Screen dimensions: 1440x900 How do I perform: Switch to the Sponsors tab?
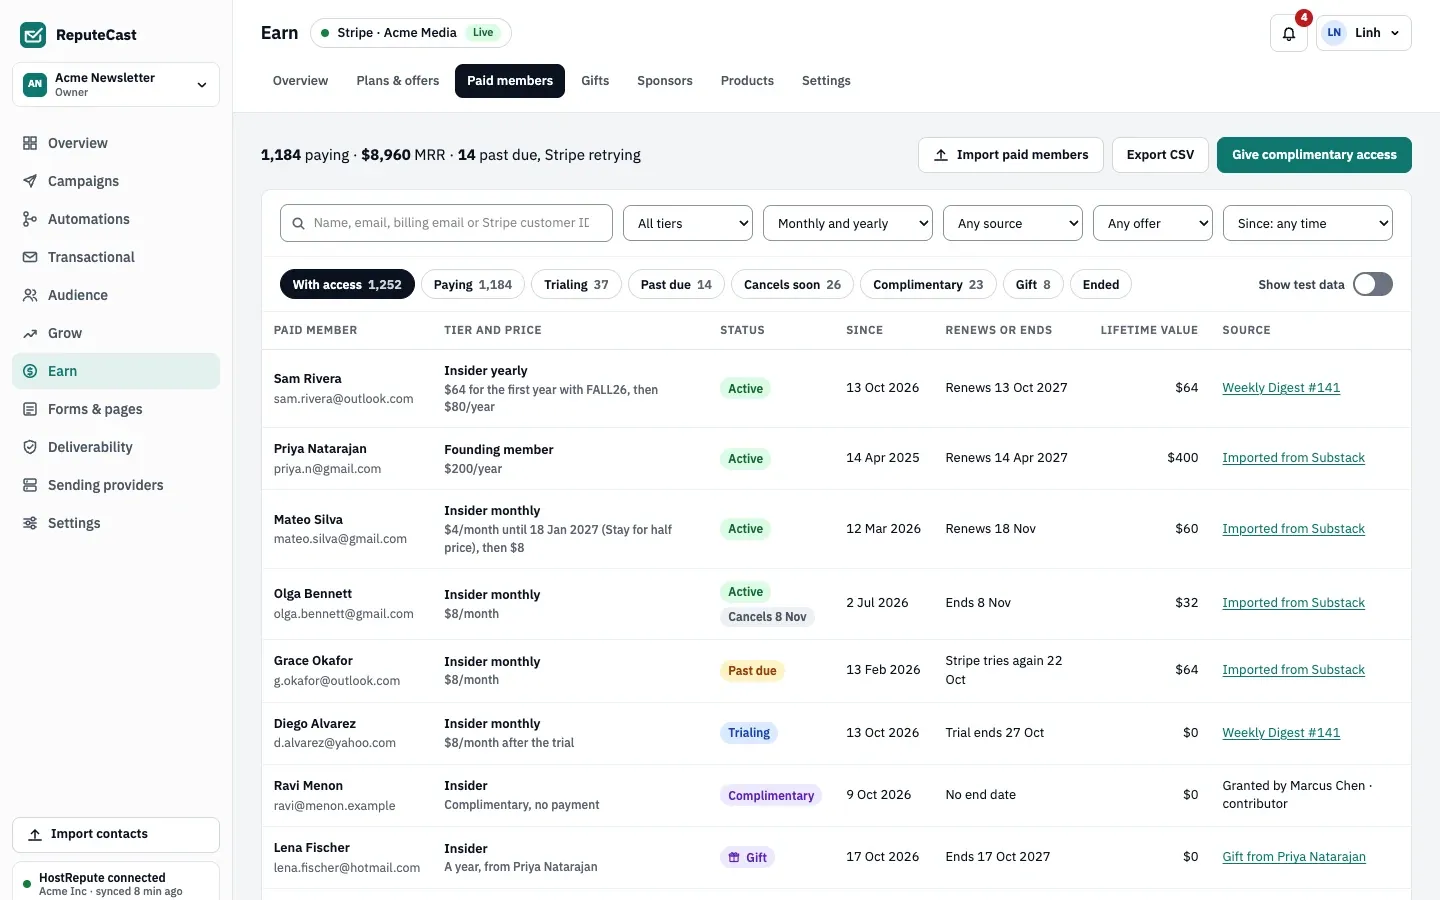[665, 81]
